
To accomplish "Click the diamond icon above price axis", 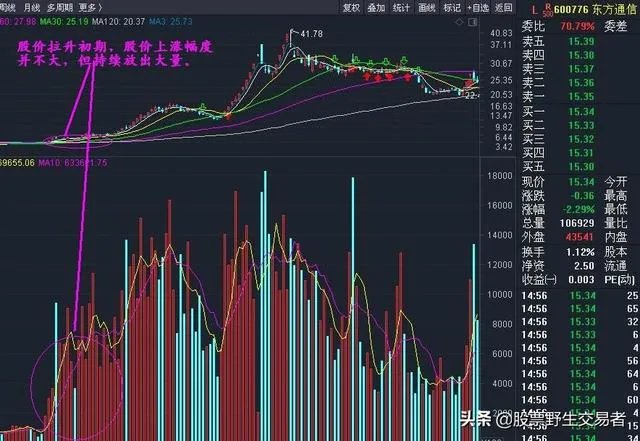I will [x=460, y=22].
